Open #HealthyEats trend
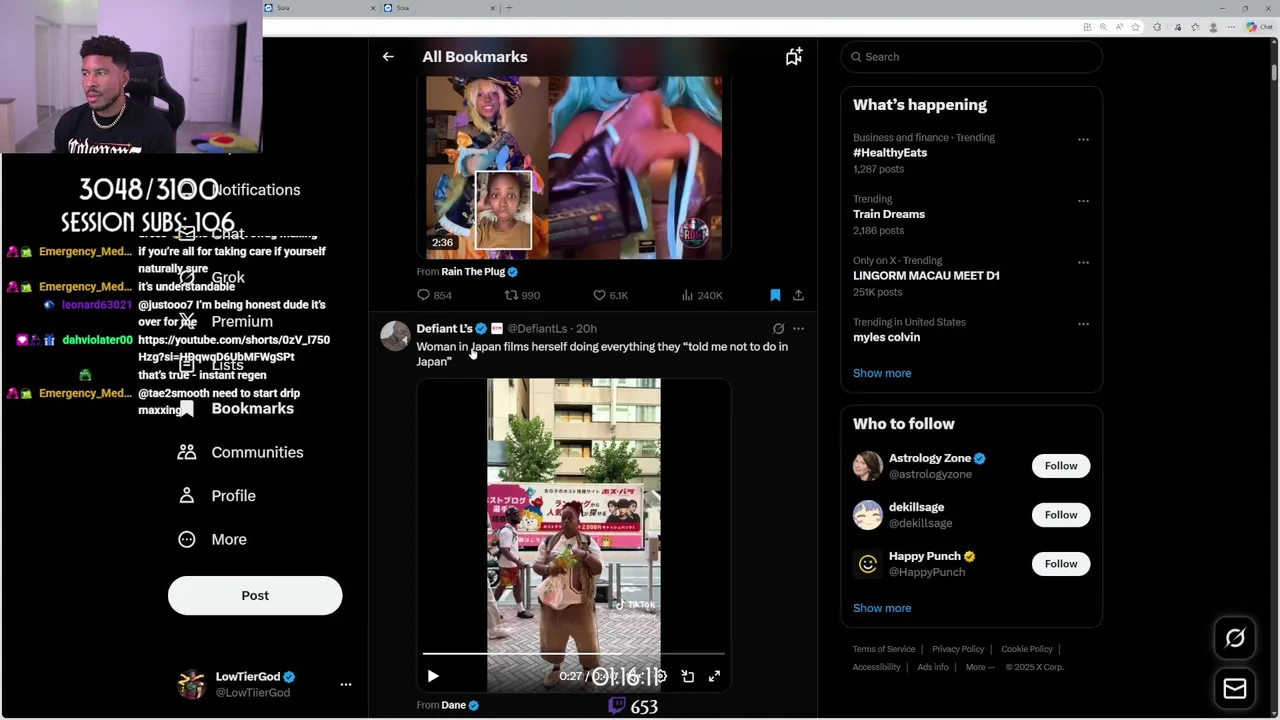 [x=890, y=153]
